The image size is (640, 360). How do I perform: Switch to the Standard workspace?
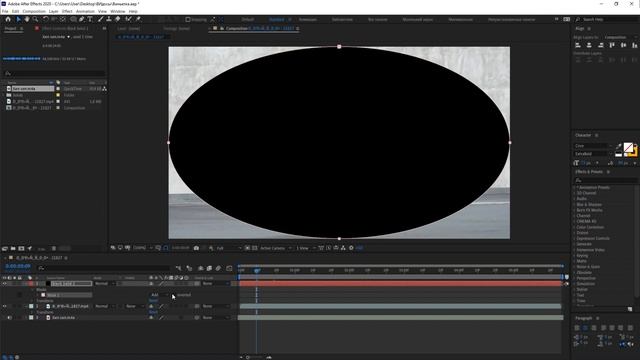click(x=277, y=19)
